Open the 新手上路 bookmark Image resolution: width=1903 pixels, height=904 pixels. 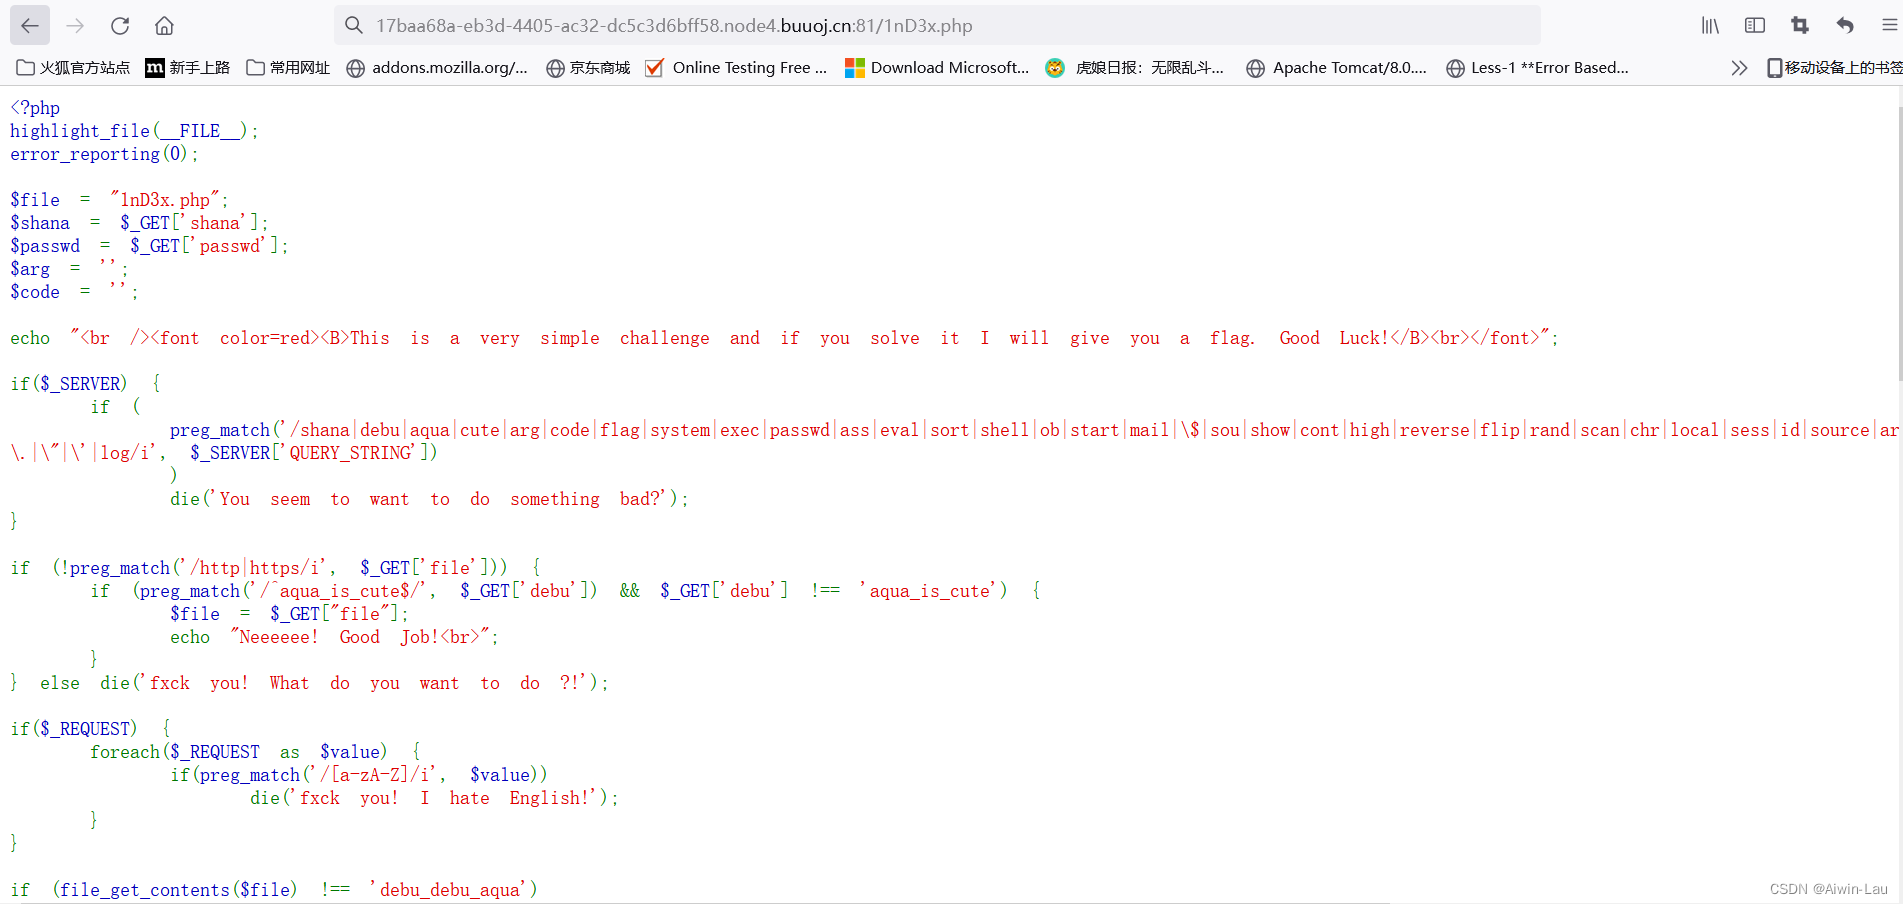(186, 68)
